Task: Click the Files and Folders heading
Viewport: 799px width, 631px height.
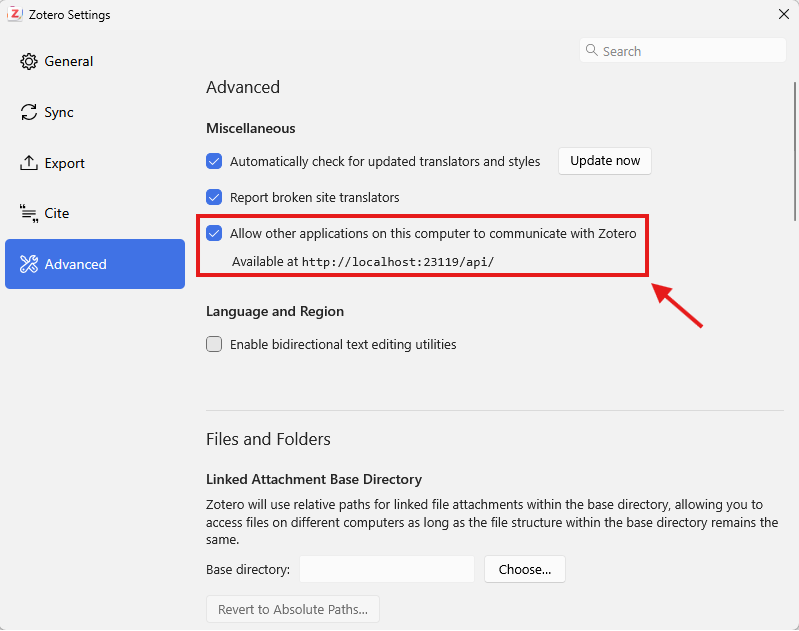Action: tap(269, 439)
